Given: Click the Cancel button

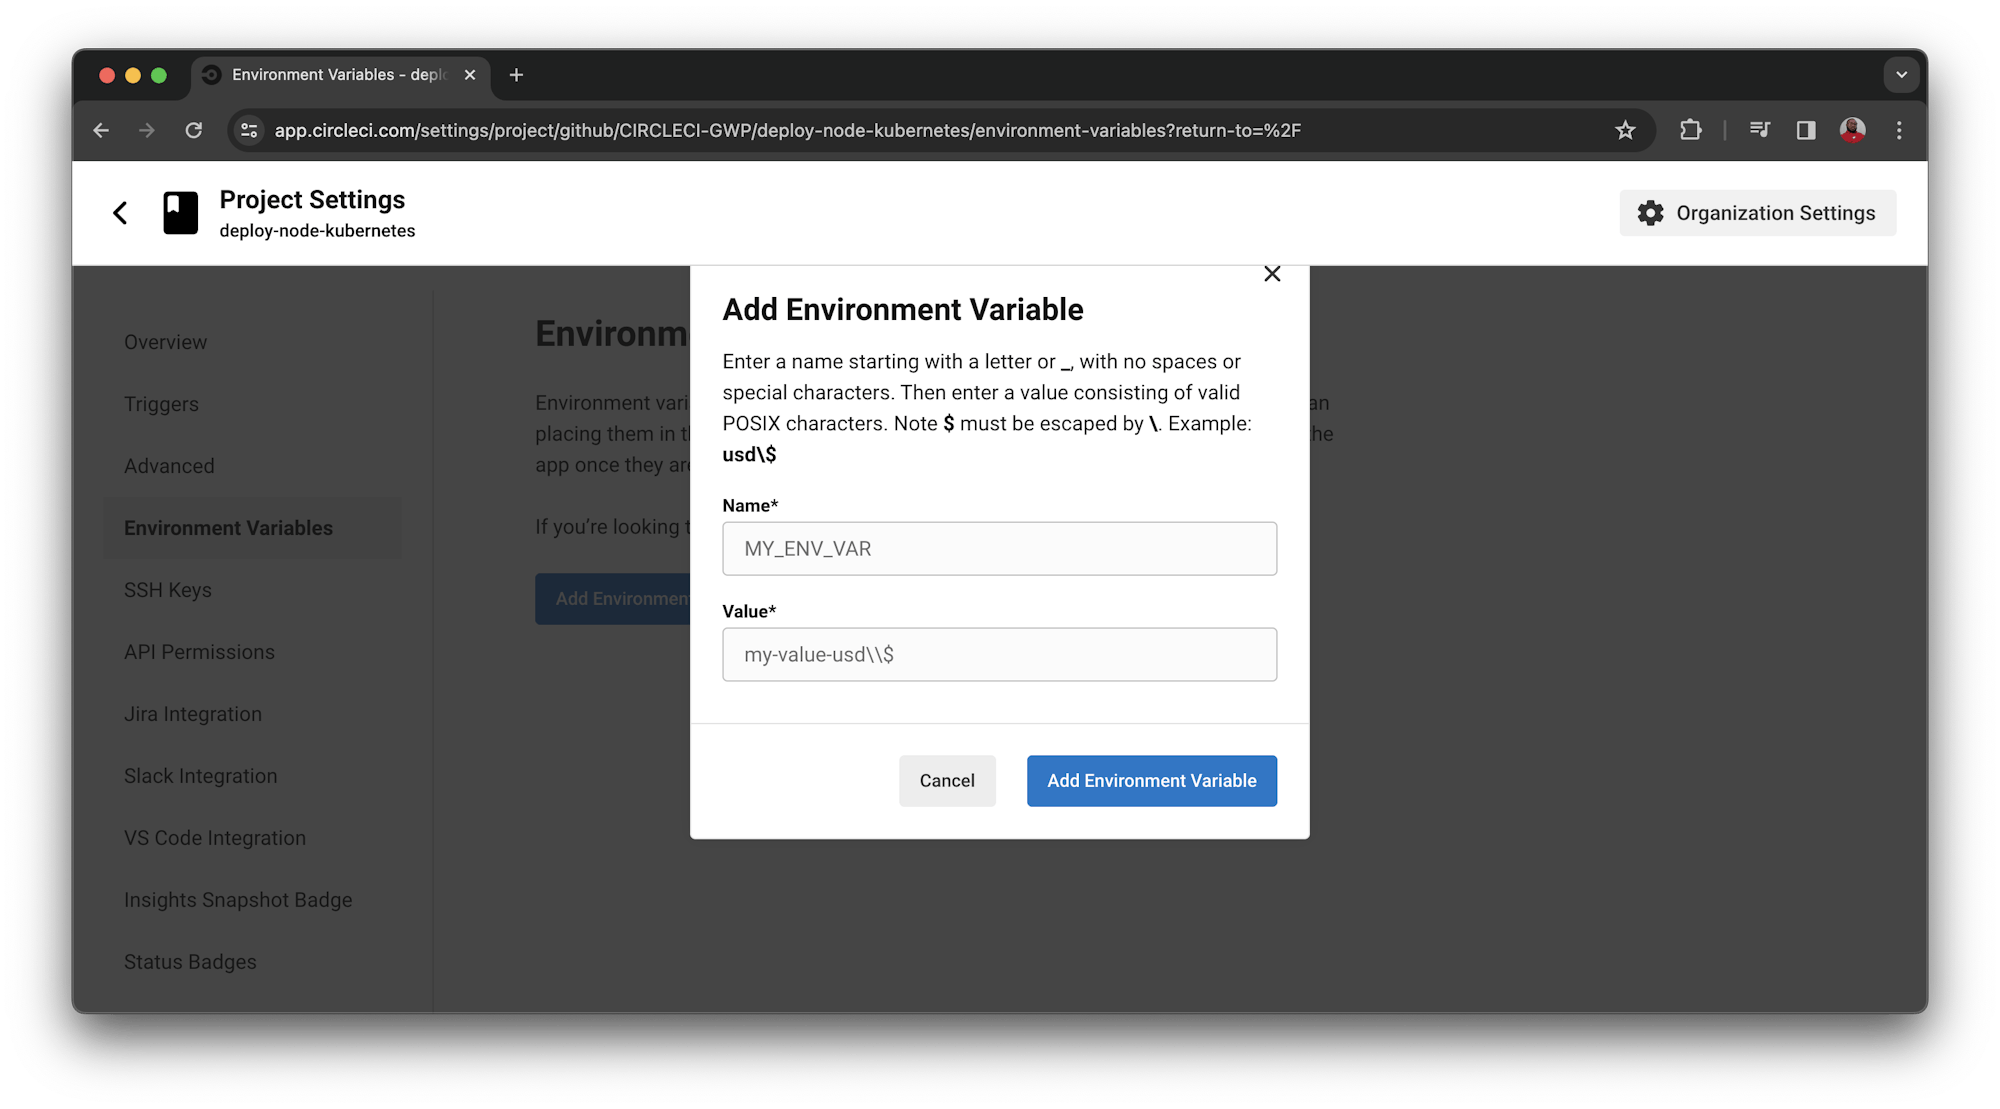Looking at the screenshot, I should (947, 780).
